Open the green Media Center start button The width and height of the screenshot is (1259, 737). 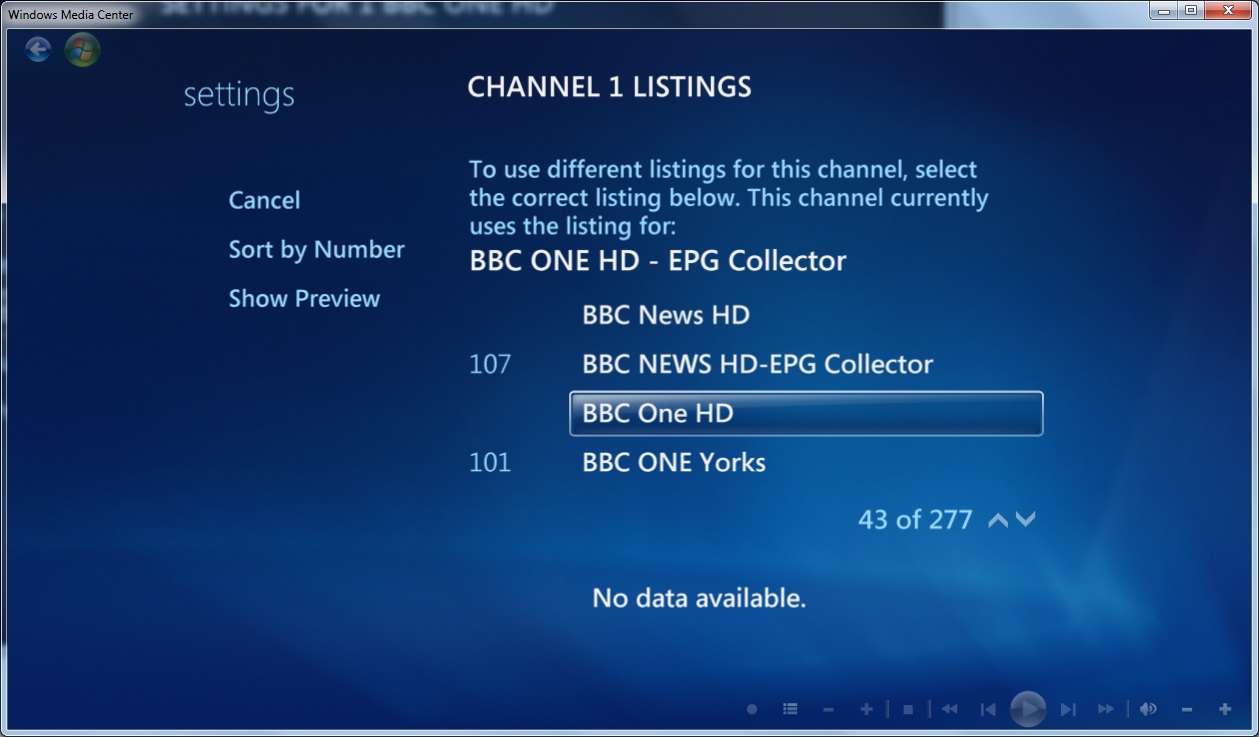82,49
